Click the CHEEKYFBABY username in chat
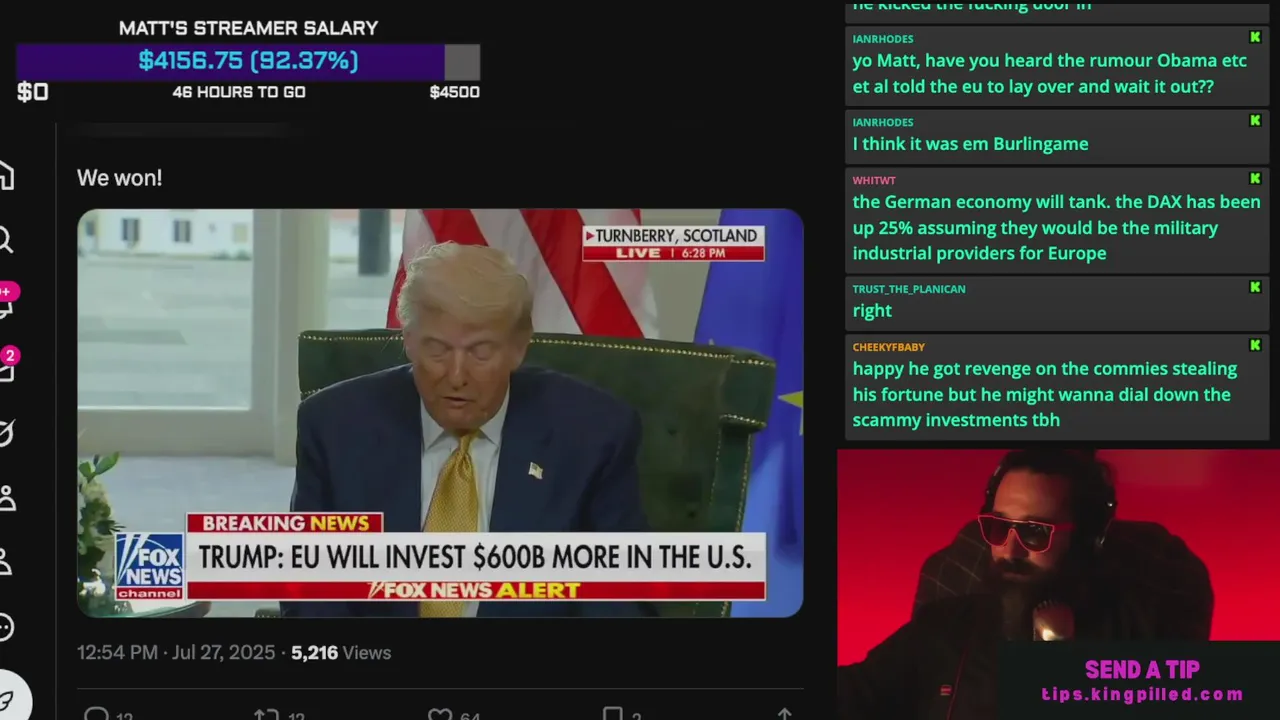The image size is (1280, 720). pos(888,347)
